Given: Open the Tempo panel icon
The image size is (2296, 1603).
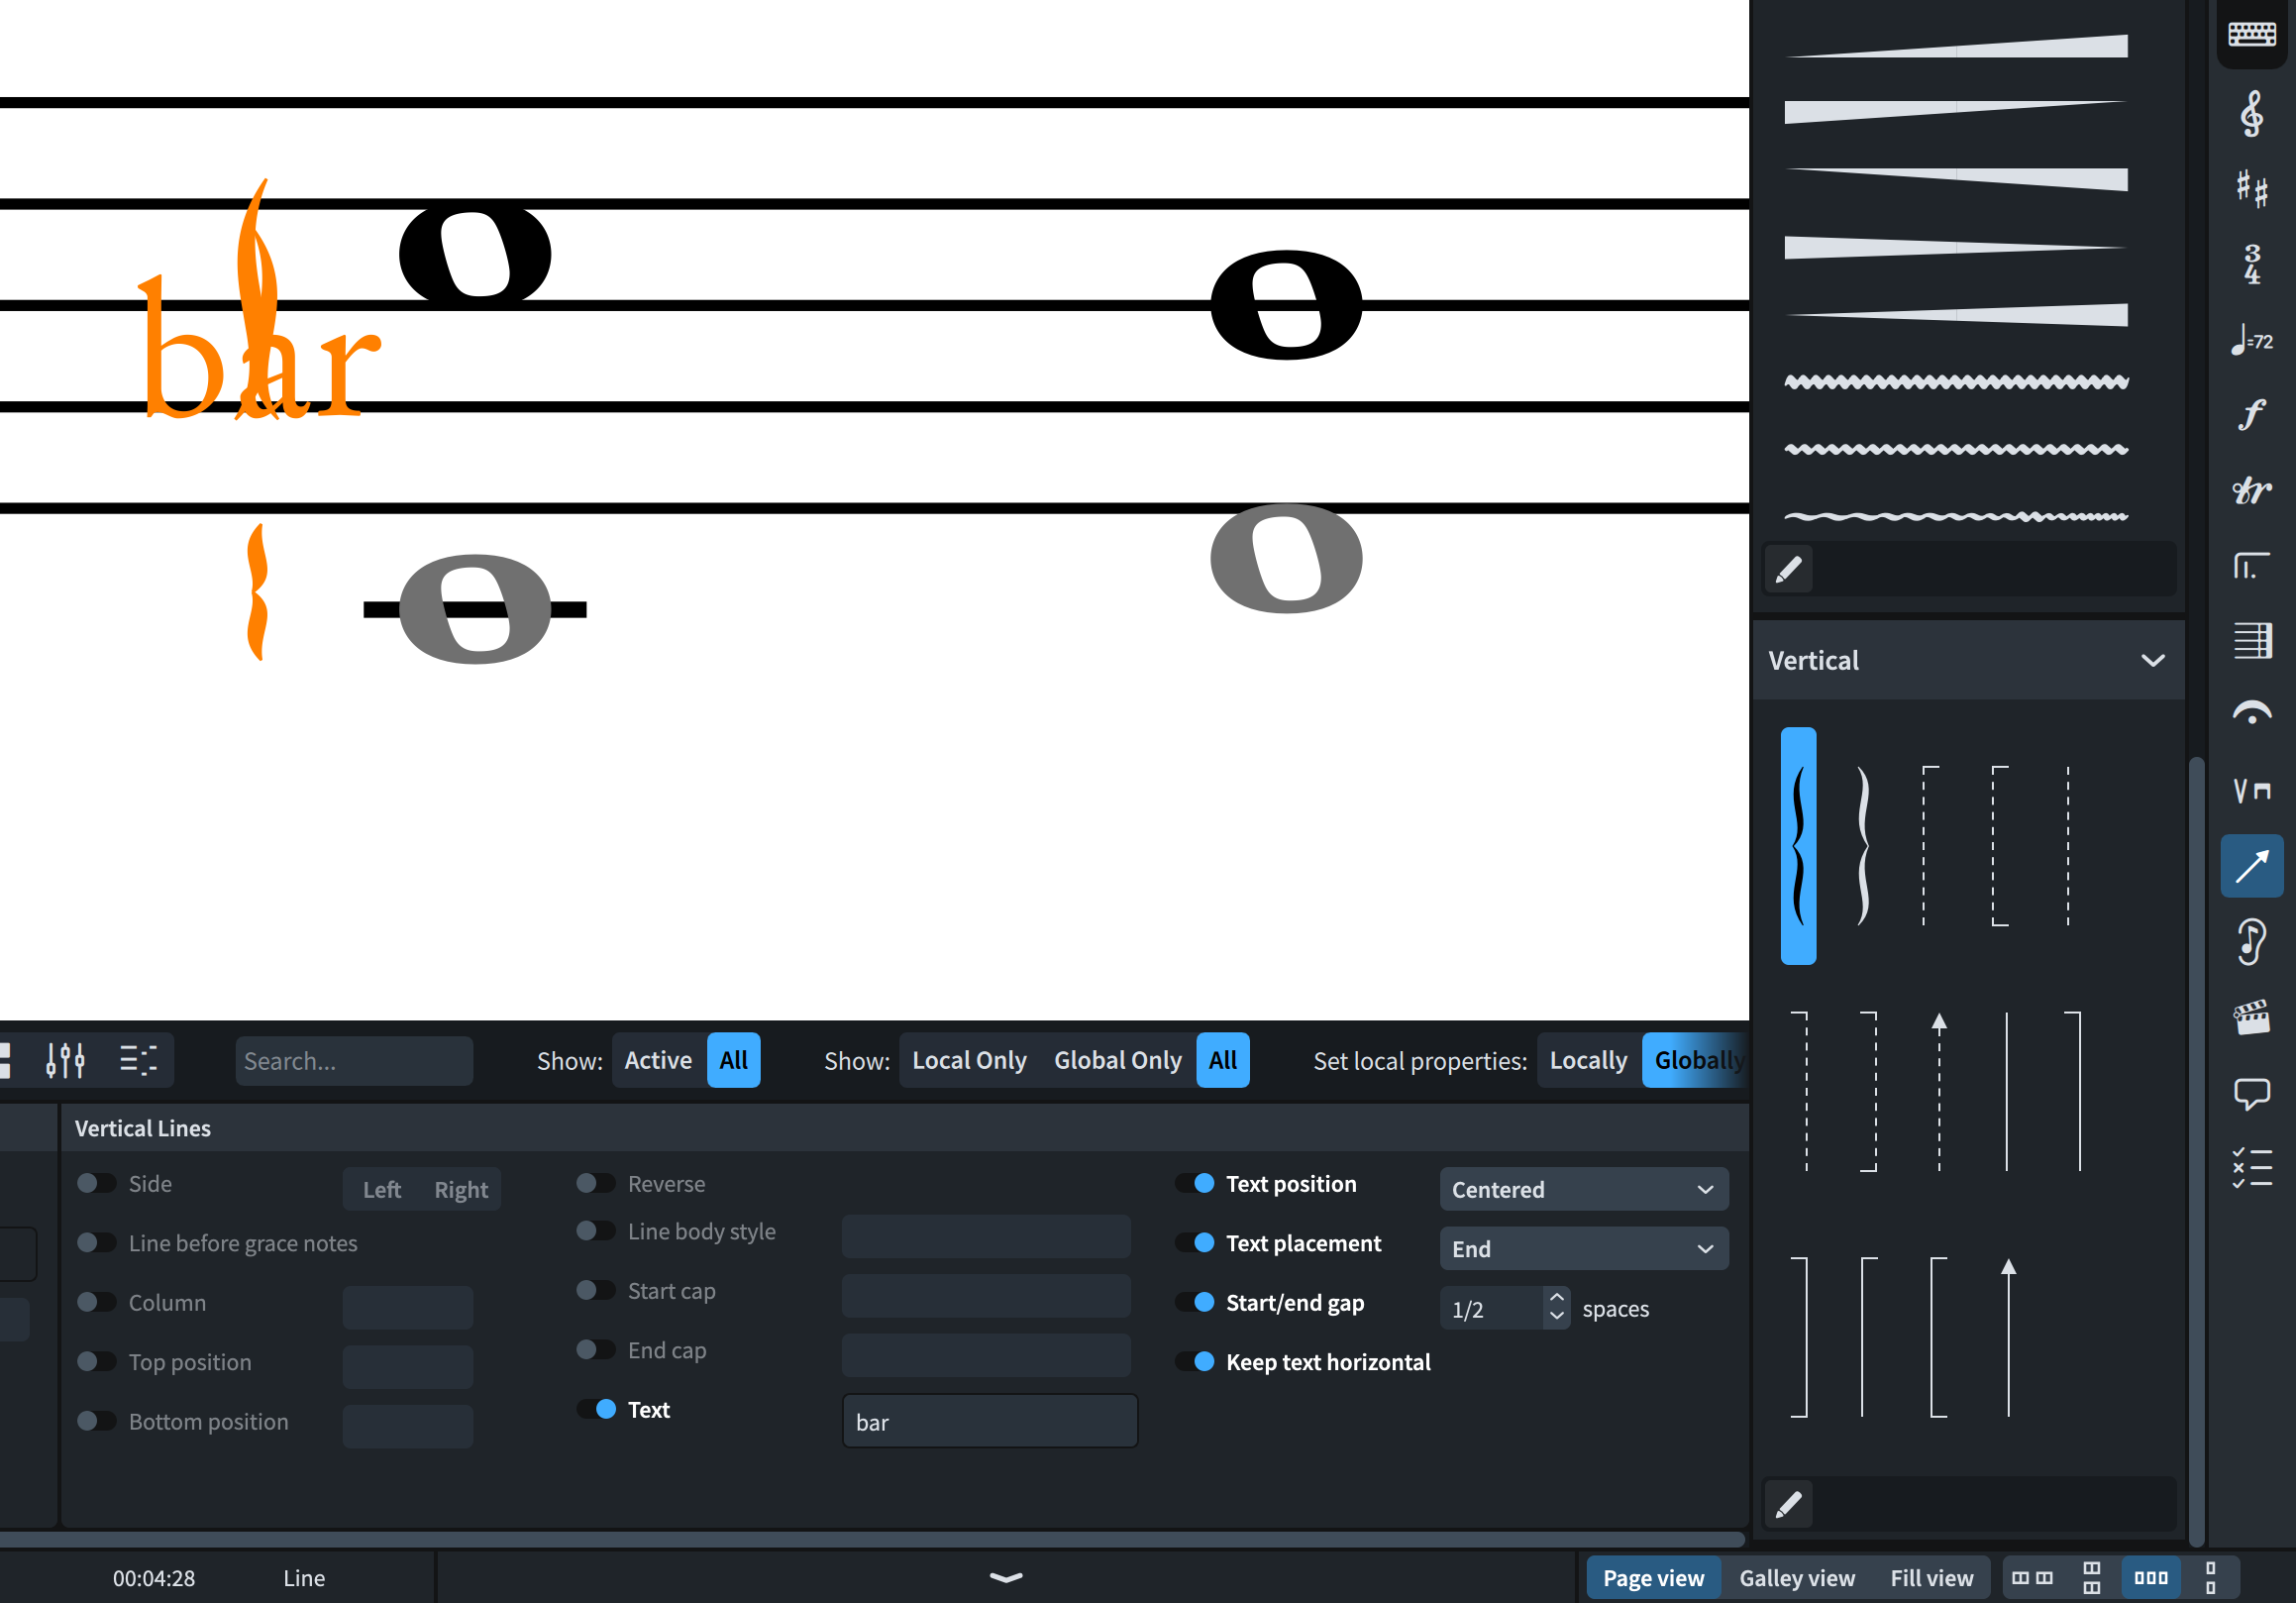Looking at the screenshot, I should 2250,340.
